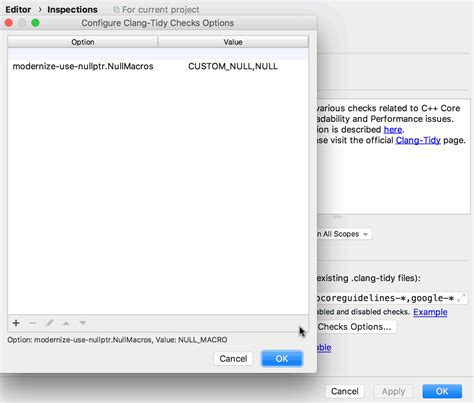
Task: Click the project scope icon beside For current project
Action: click(x=116, y=10)
